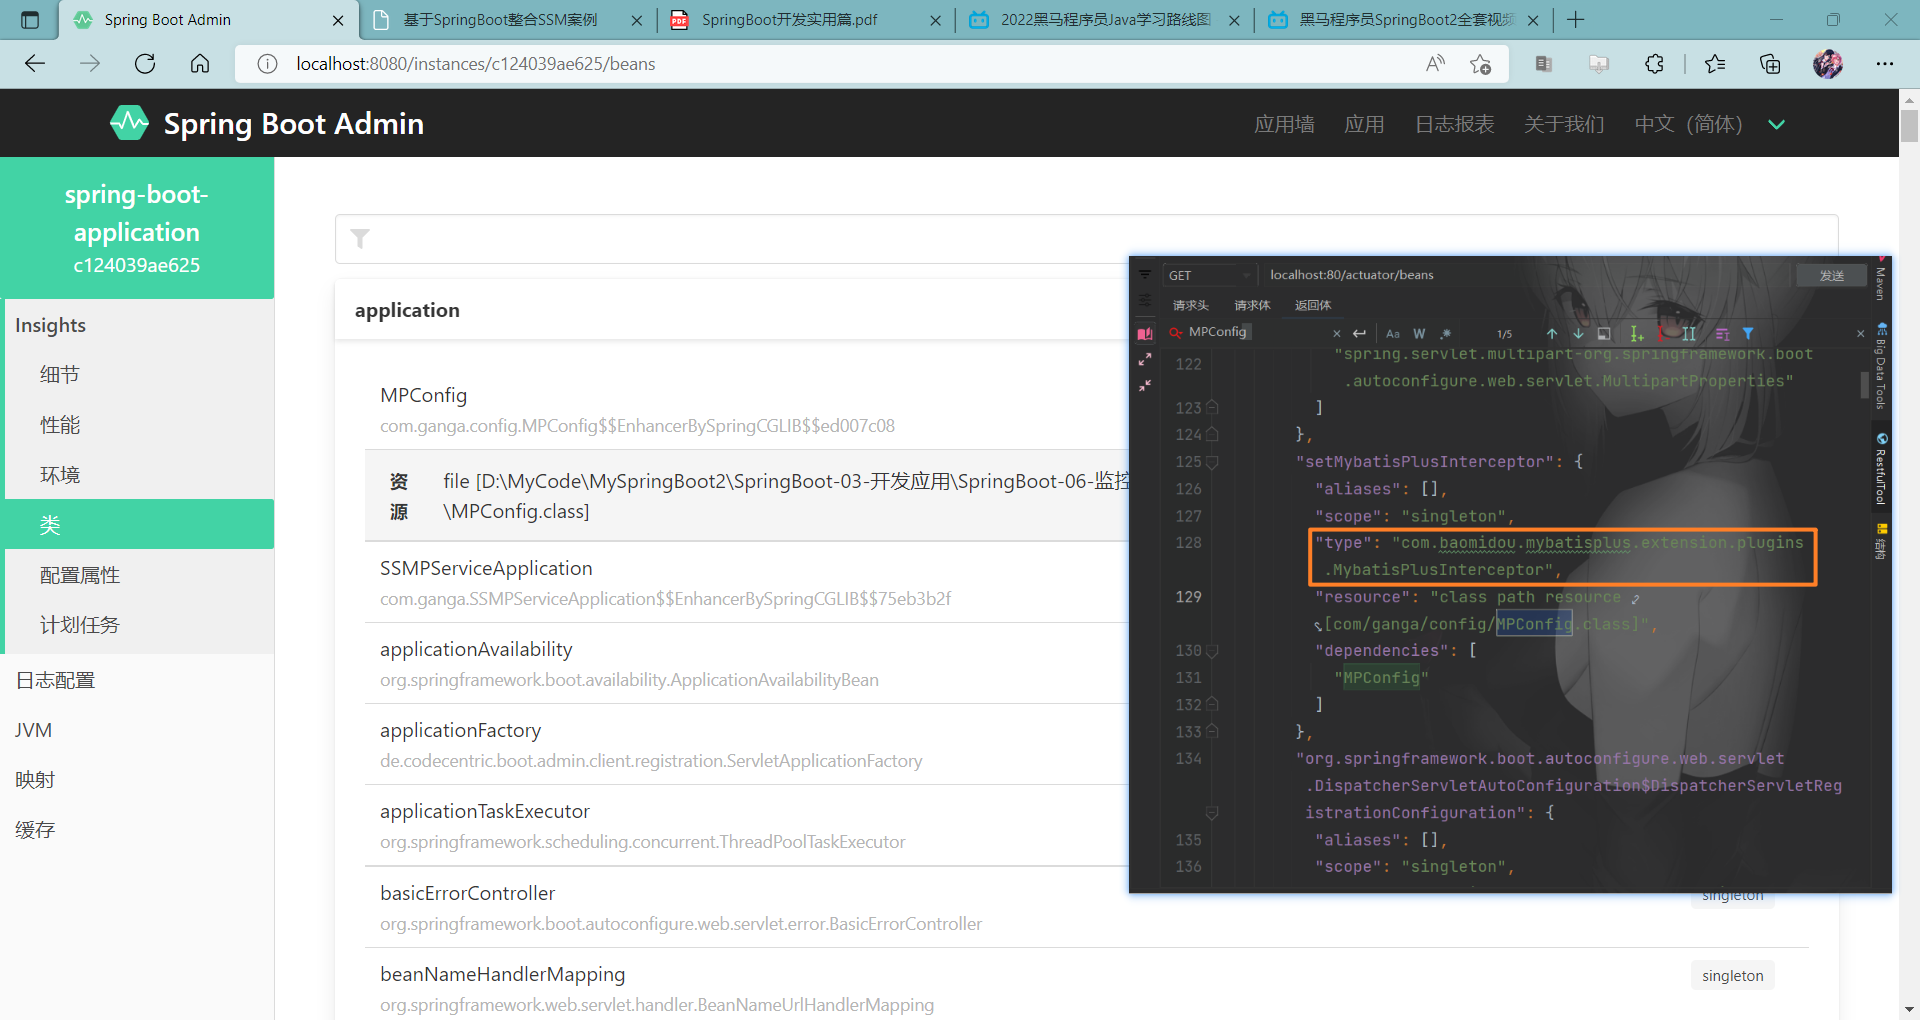Click the browser page vertical scrollbar

[1909, 126]
